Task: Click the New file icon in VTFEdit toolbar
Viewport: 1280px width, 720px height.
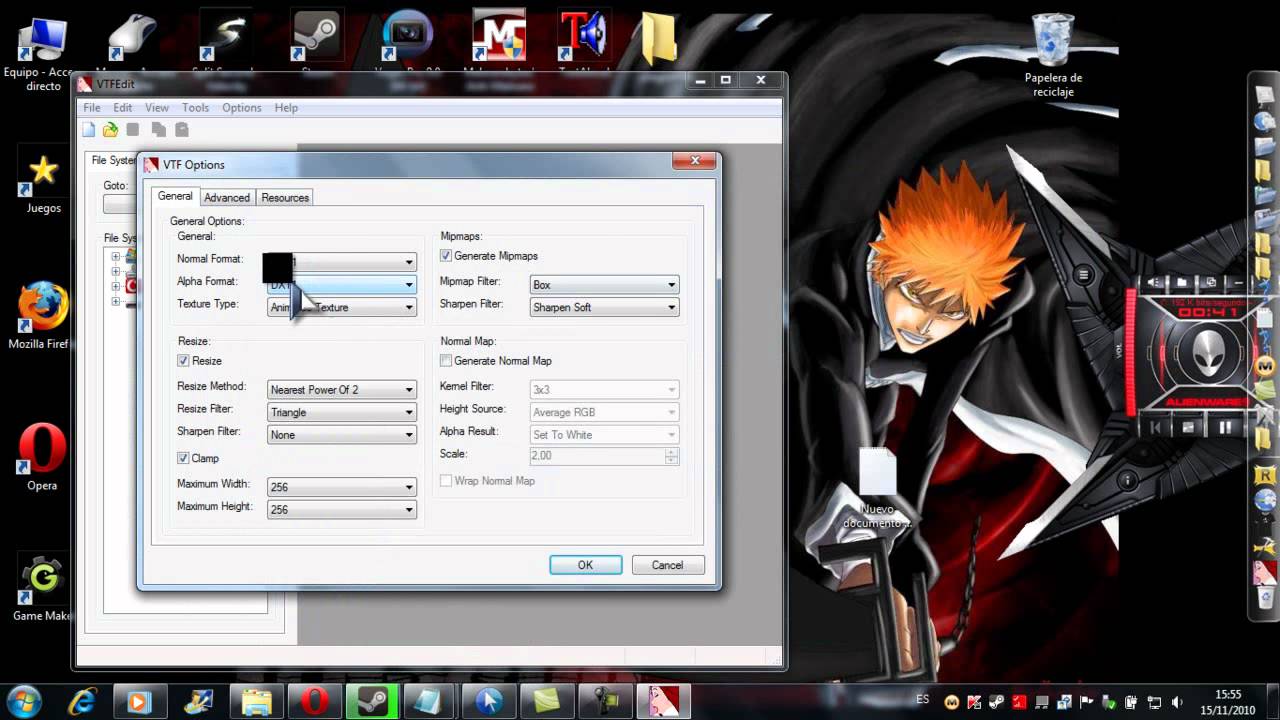Action: (x=89, y=129)
